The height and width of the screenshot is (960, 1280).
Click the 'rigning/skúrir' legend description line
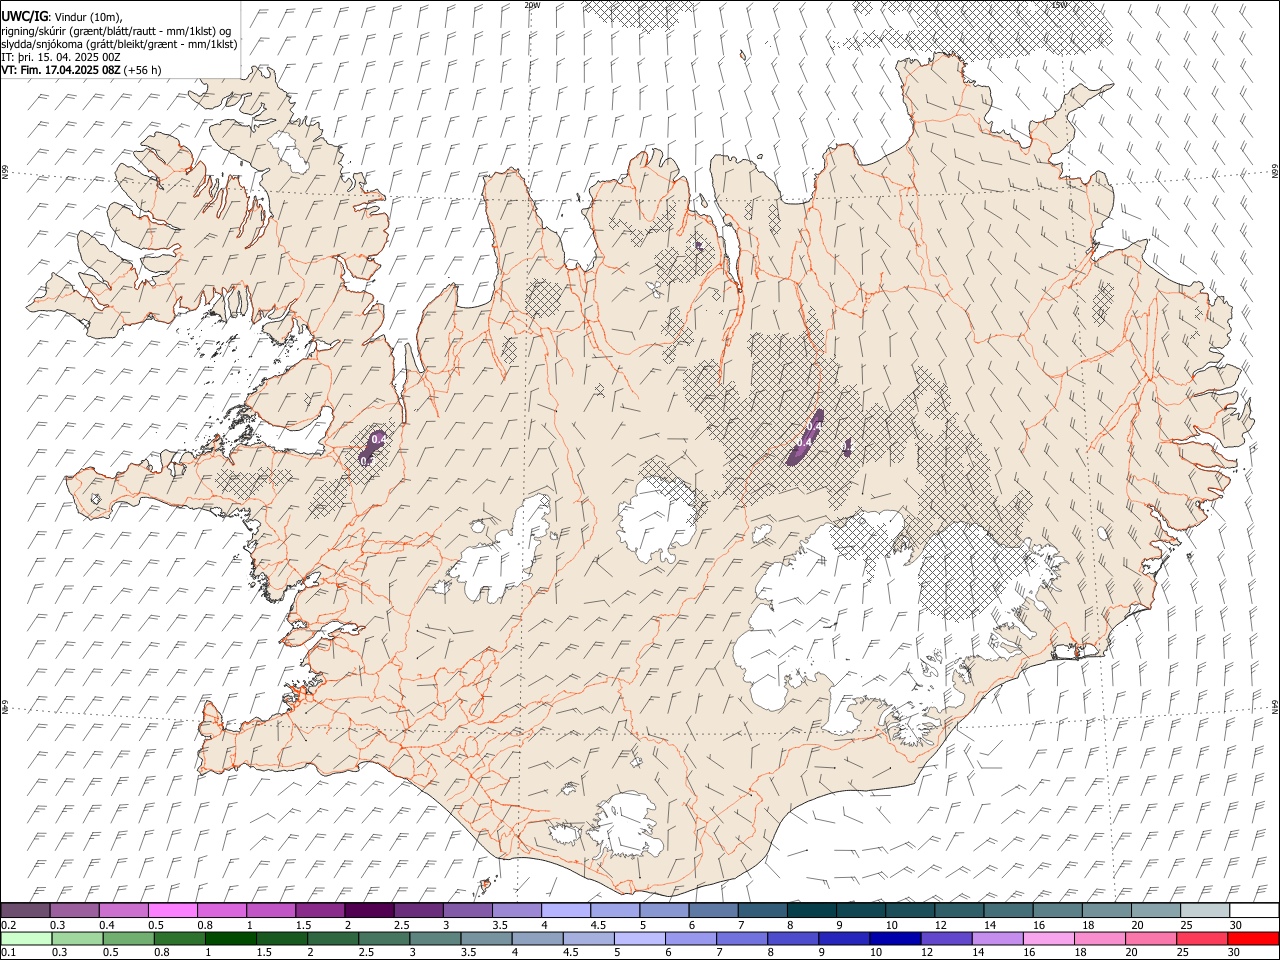116,31
